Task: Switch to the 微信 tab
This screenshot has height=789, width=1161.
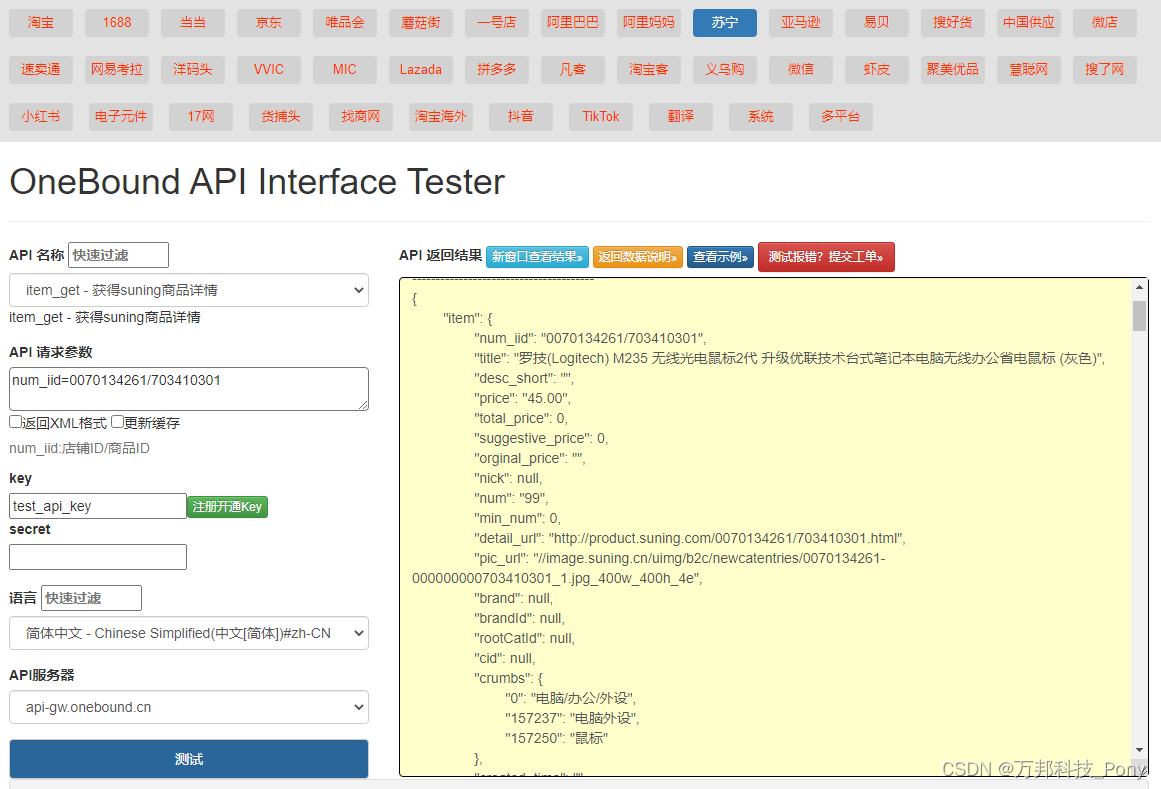Action: click(x=800, y=70)
